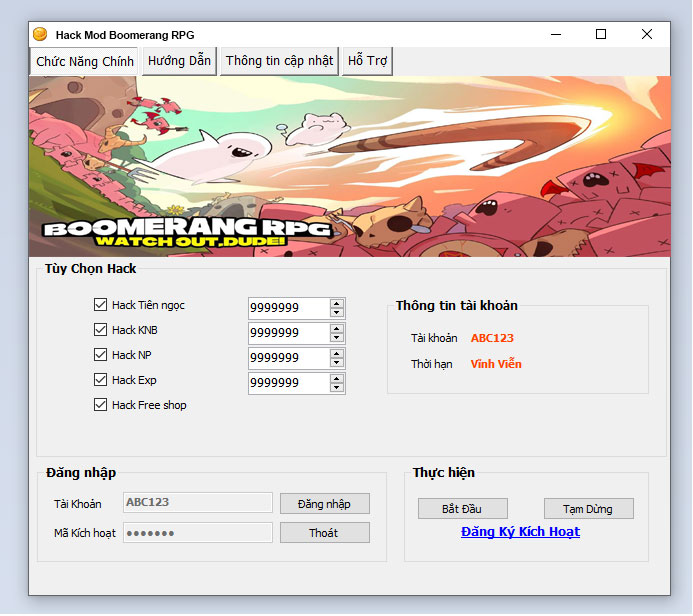693x616 pixels.
Task: Click the Thoát button
Action: pyautogui.click(x=324, y=533)
